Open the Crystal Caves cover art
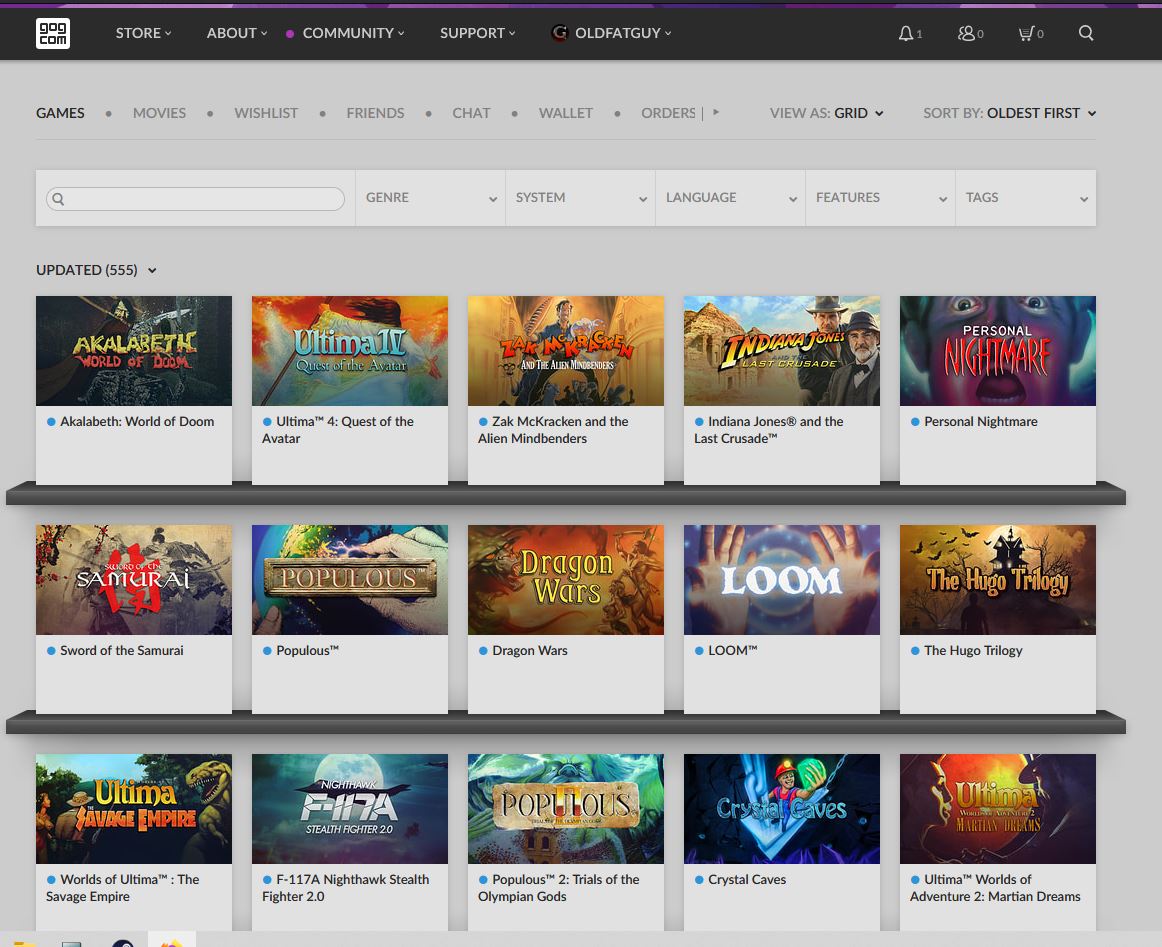Viewport: 1162px width, 947px height. click(x=782, y=809)
